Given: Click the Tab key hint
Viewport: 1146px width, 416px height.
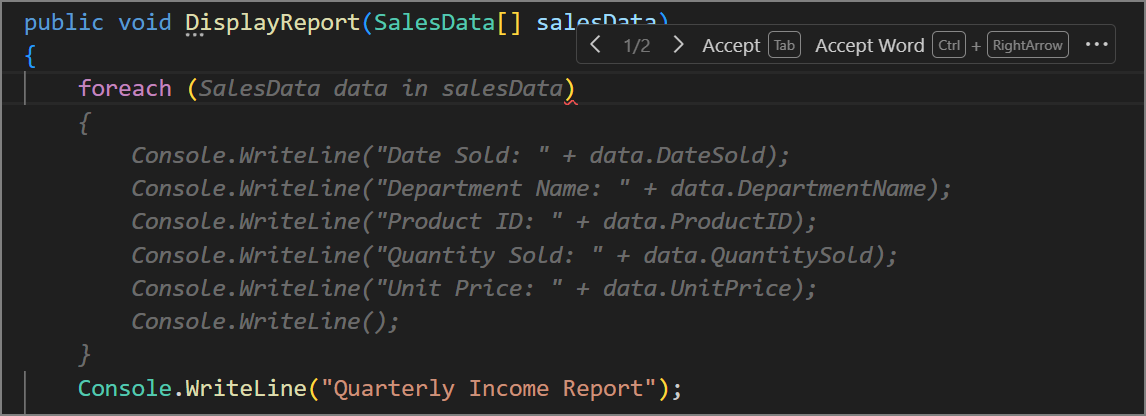Looking at the screenshot, I should coord(784,45).
